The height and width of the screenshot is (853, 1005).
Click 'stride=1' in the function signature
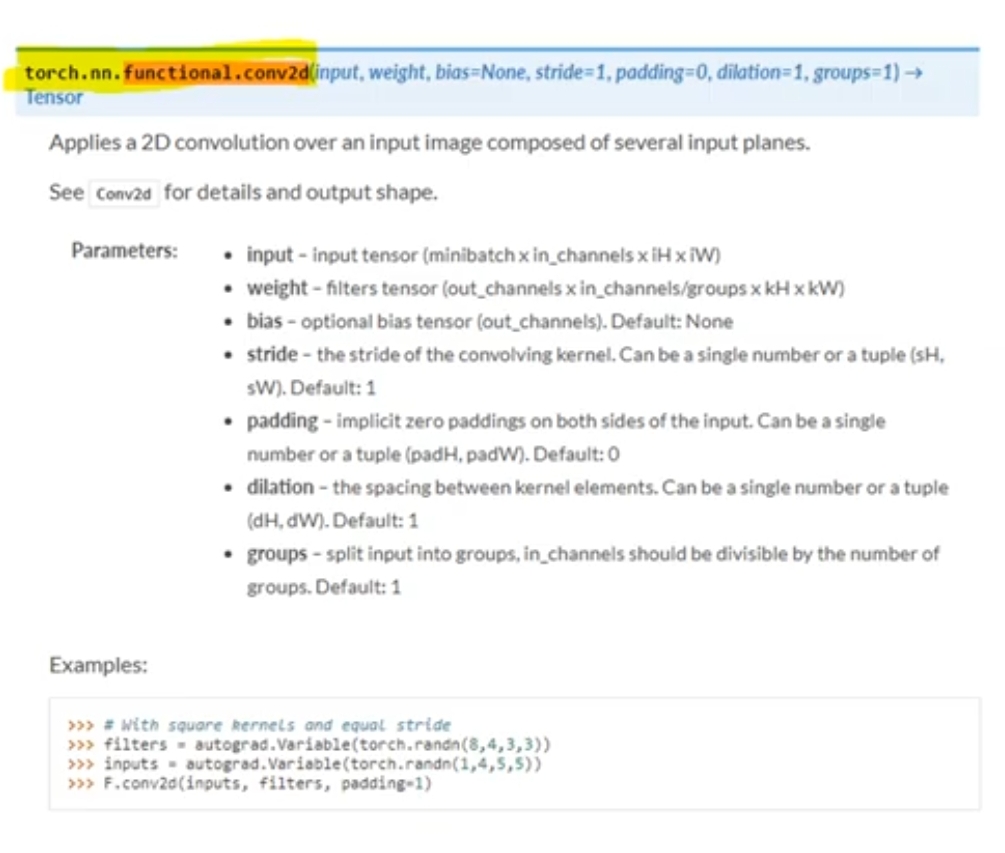pyautogui.click(x=570, y=72)
